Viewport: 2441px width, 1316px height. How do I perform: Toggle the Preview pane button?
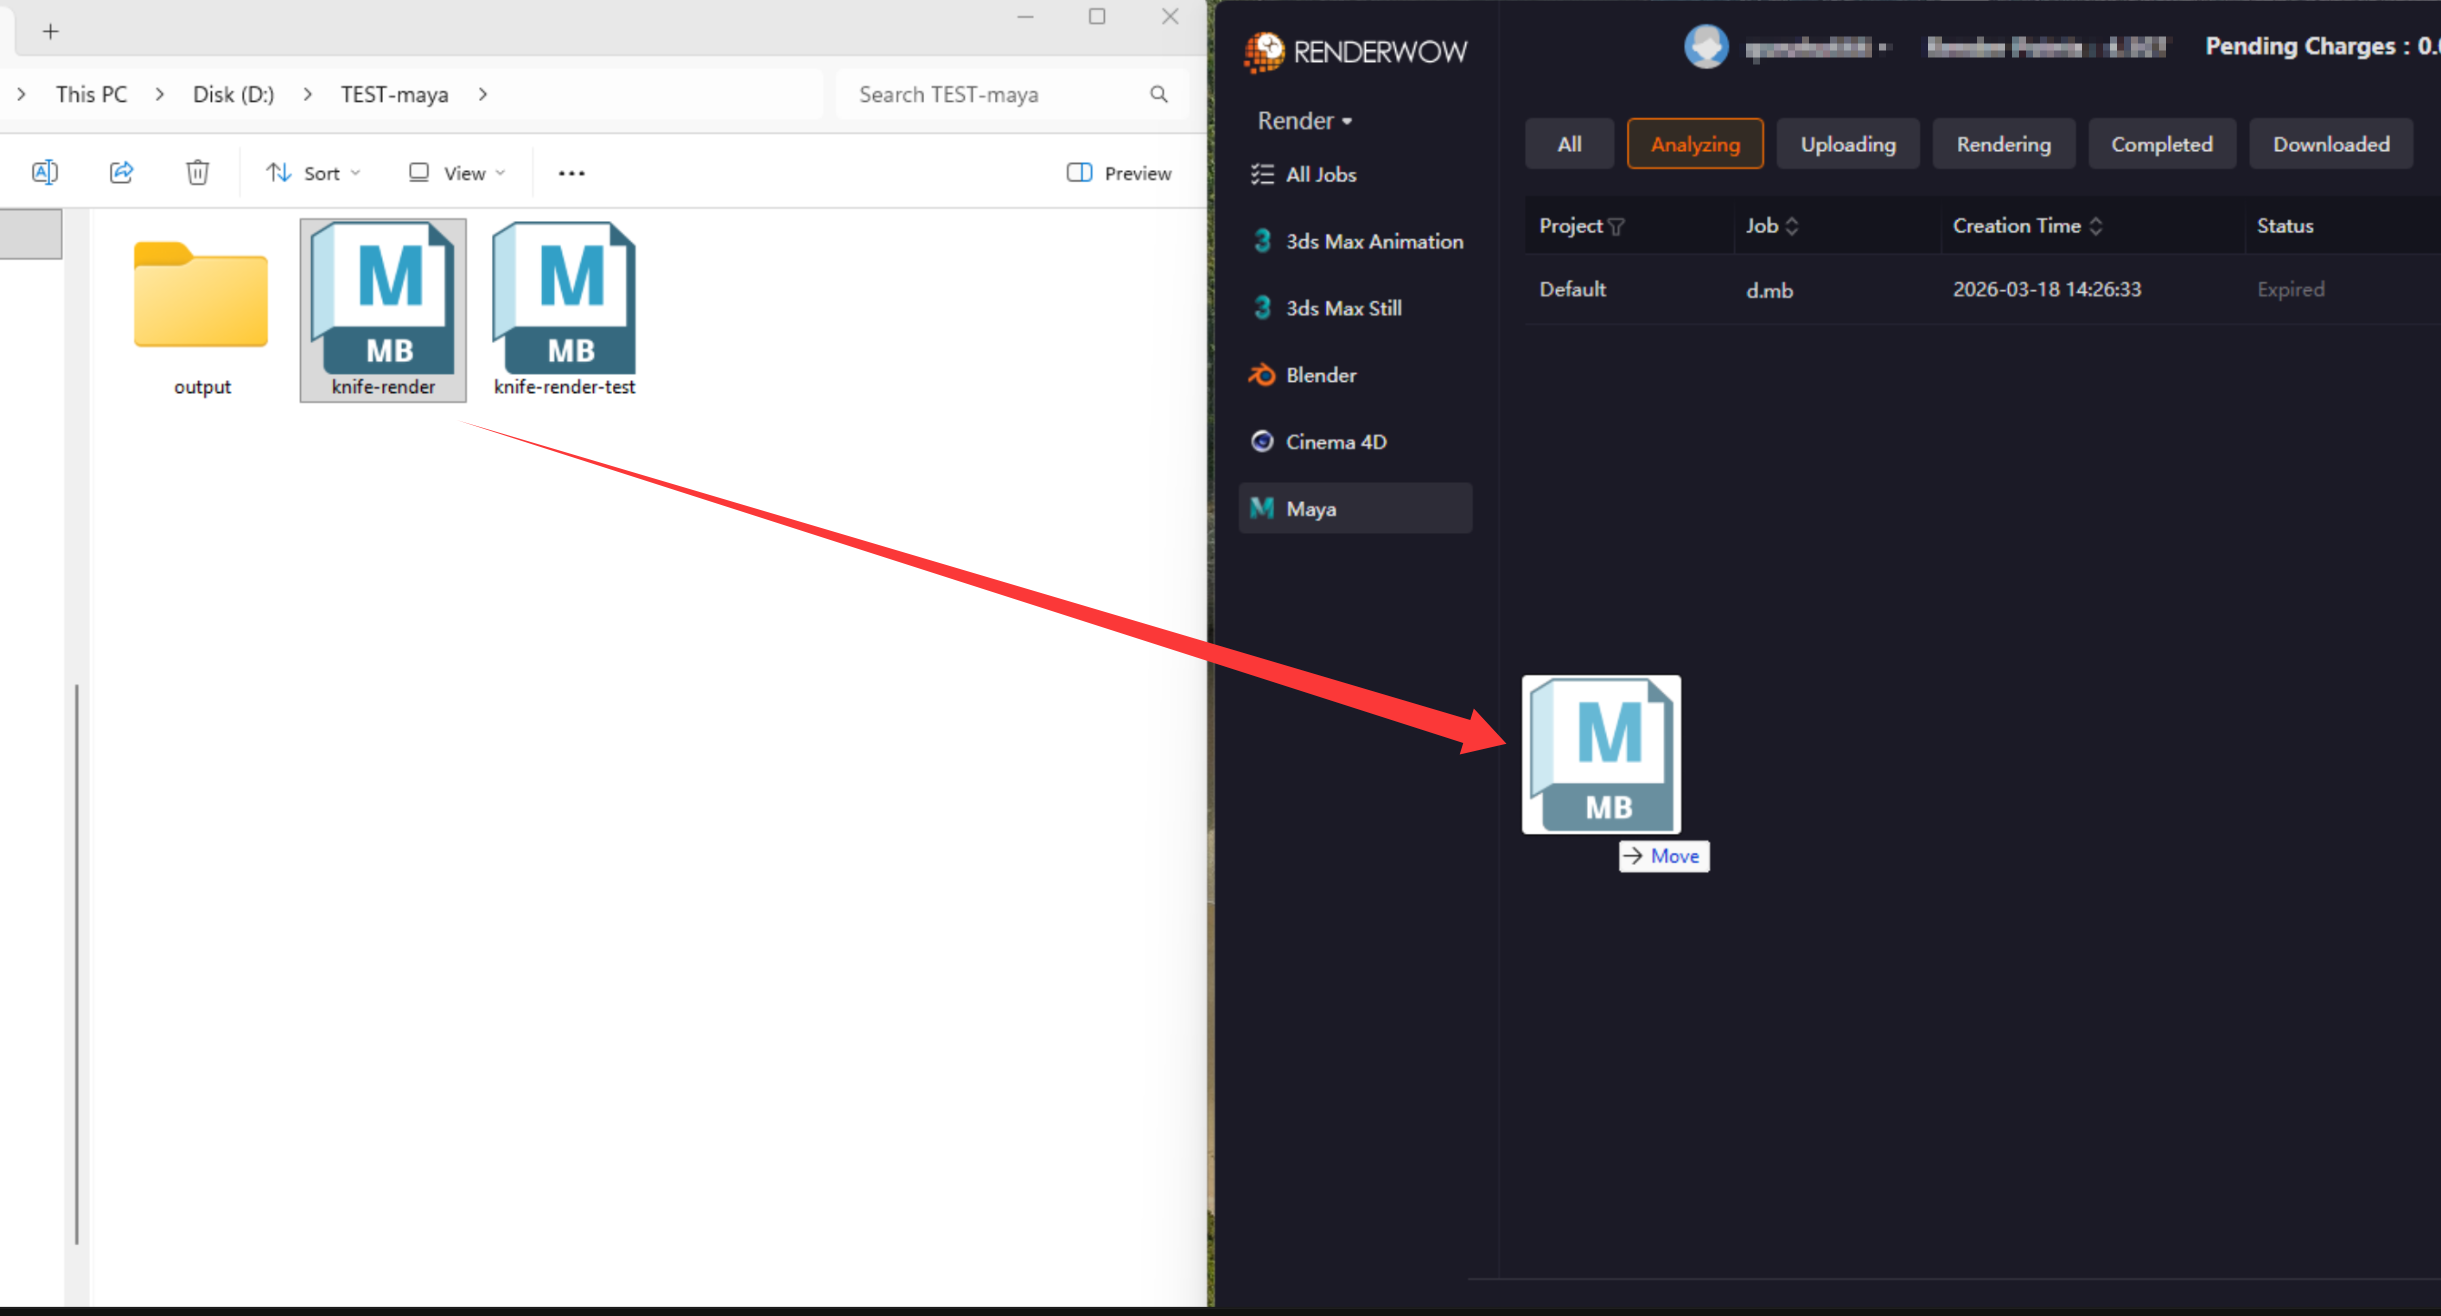(1119, 173)
